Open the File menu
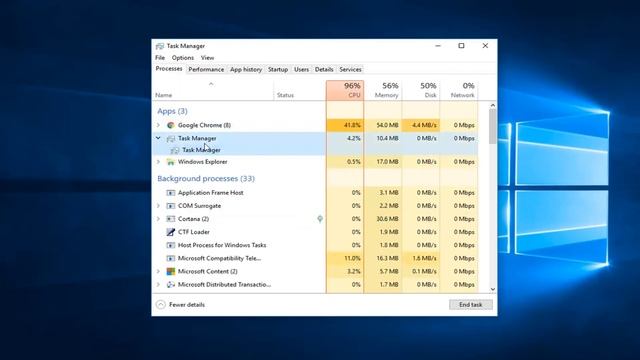Viewport: 640px width, 360px height. pyautogui.click(x=160, y=58)
